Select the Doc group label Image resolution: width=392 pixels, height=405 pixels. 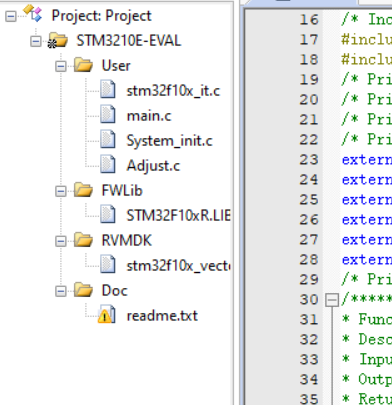pos(114,291)
